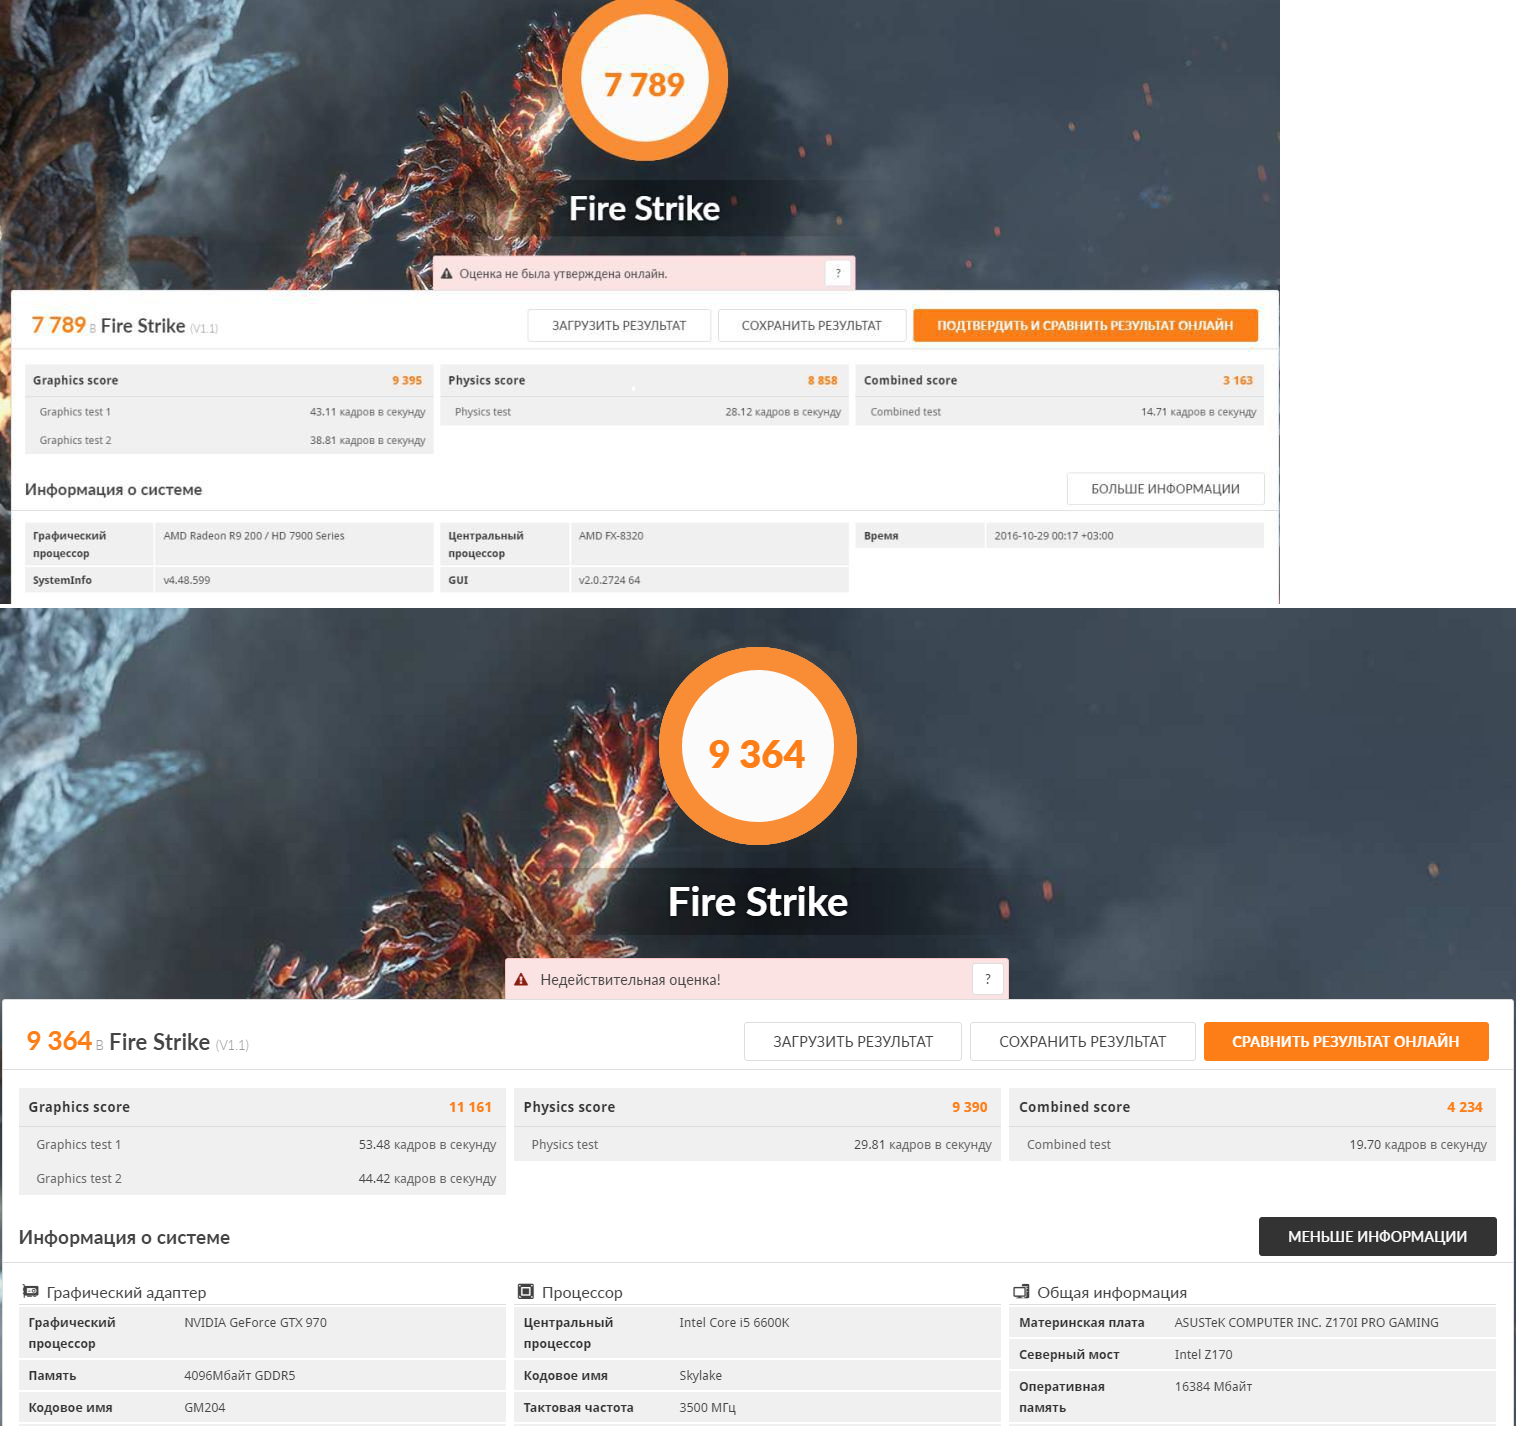The width and height of the screenshot is (1516, 1432).
Task: Open help question mark in bottom warning banner
Action: [988, 979]
